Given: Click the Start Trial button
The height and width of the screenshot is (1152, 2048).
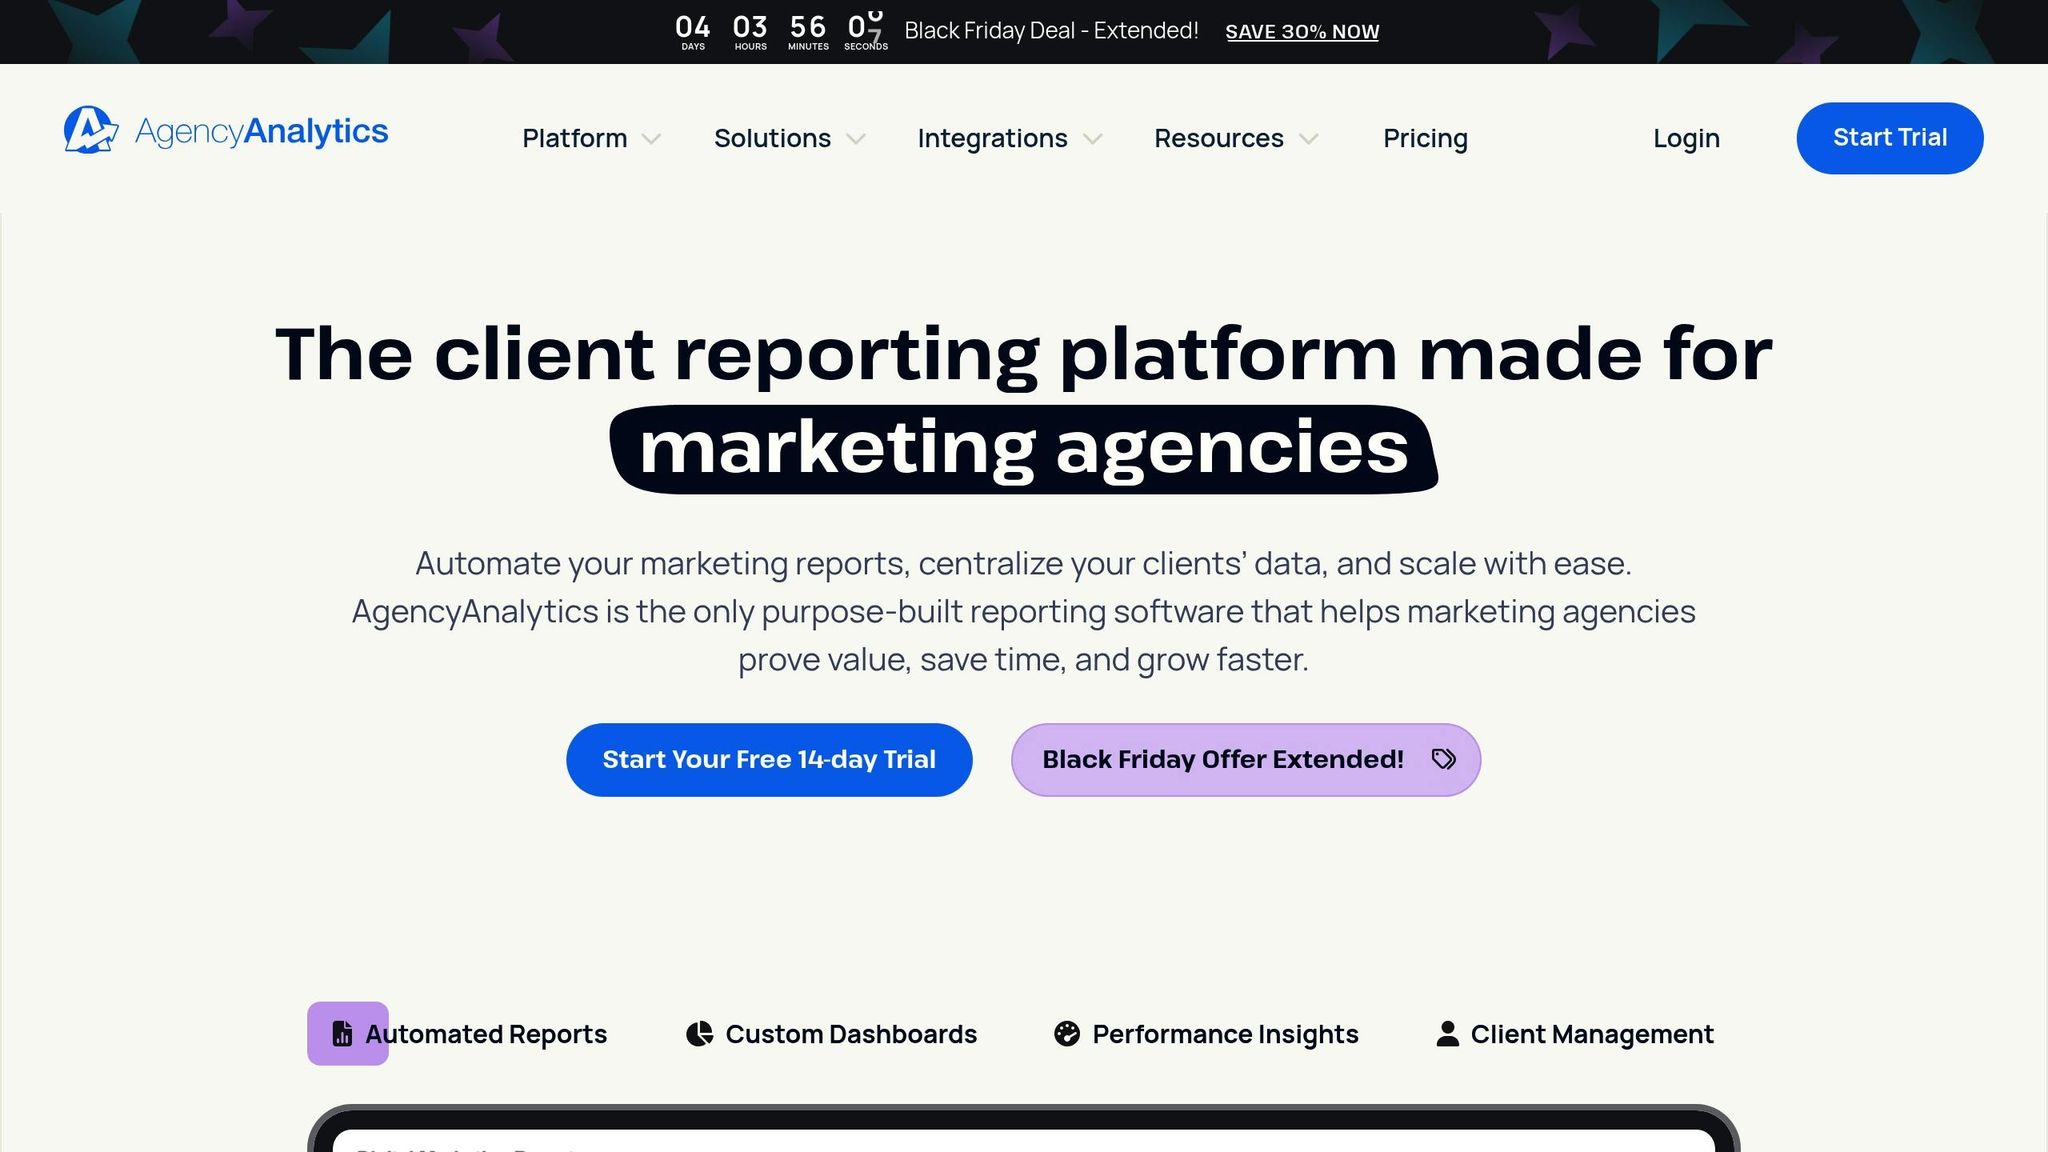Looking at the screenshot, I should (1889, 138).
